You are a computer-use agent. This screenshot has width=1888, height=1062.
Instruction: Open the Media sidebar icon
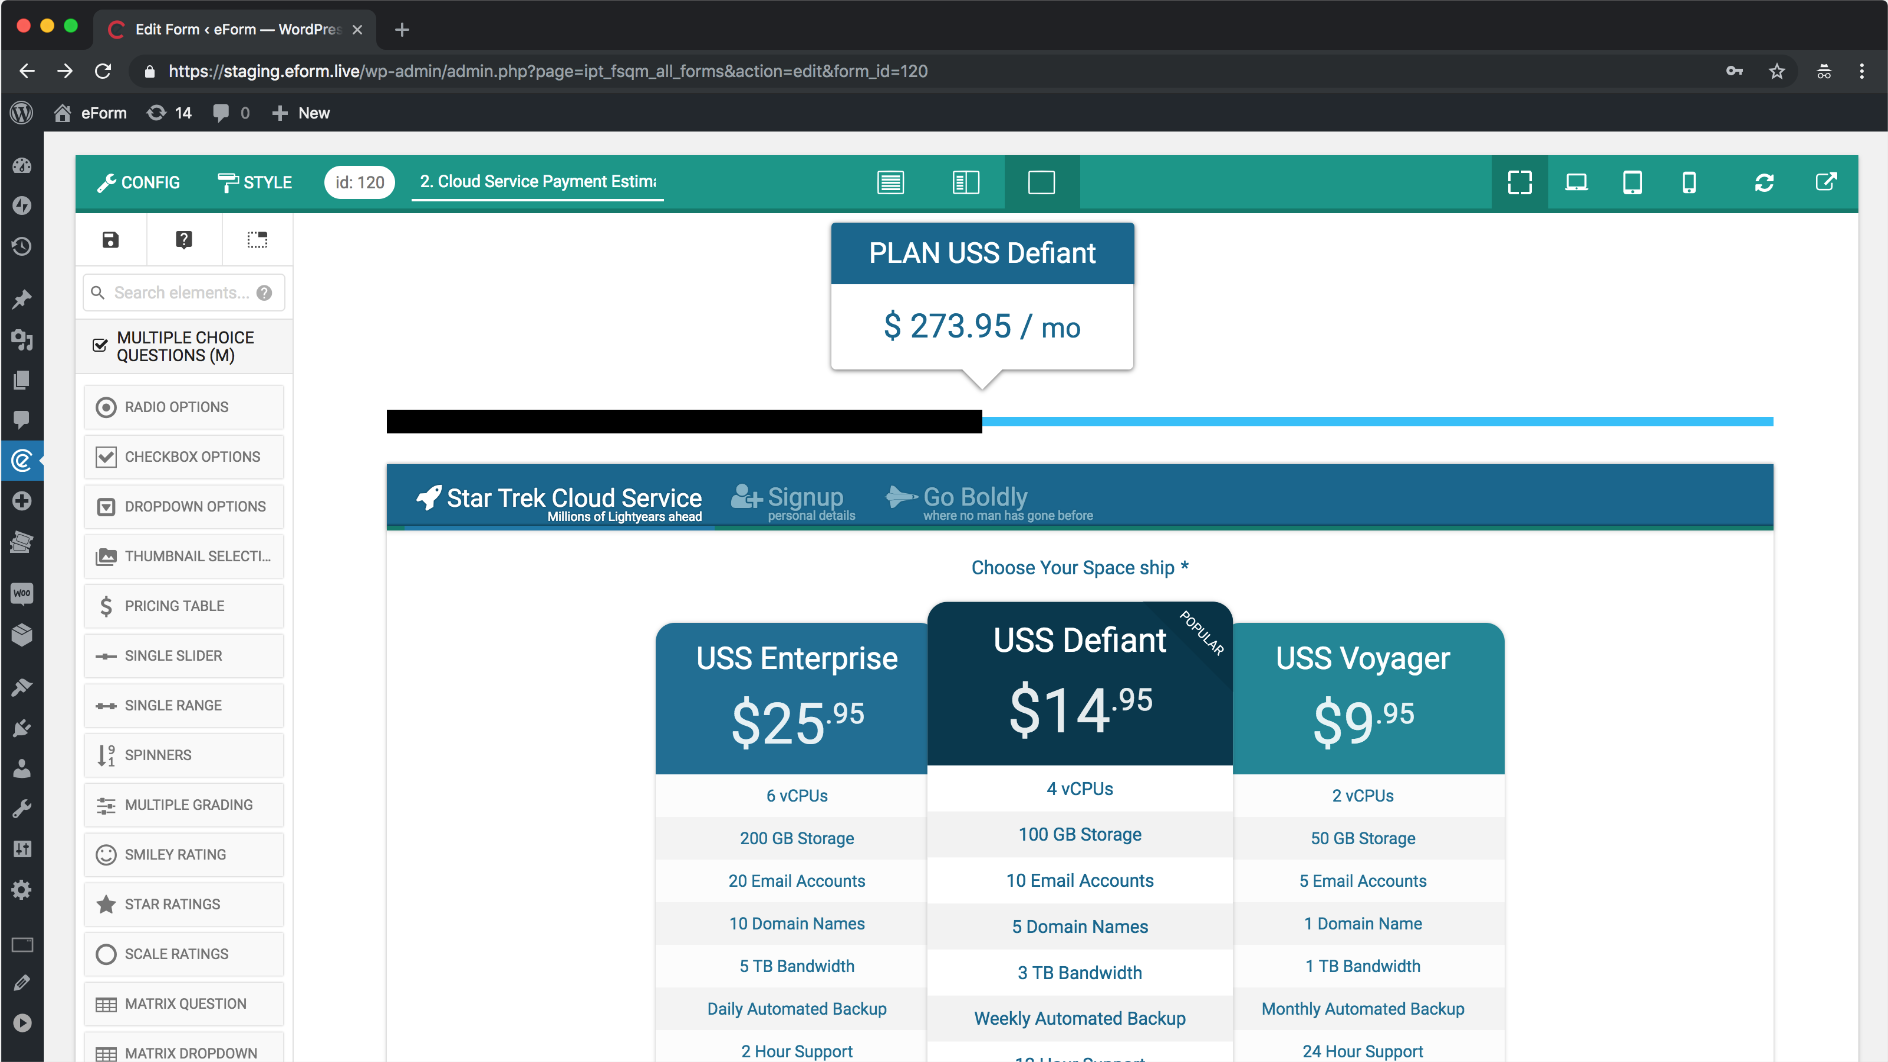(22, 340)
